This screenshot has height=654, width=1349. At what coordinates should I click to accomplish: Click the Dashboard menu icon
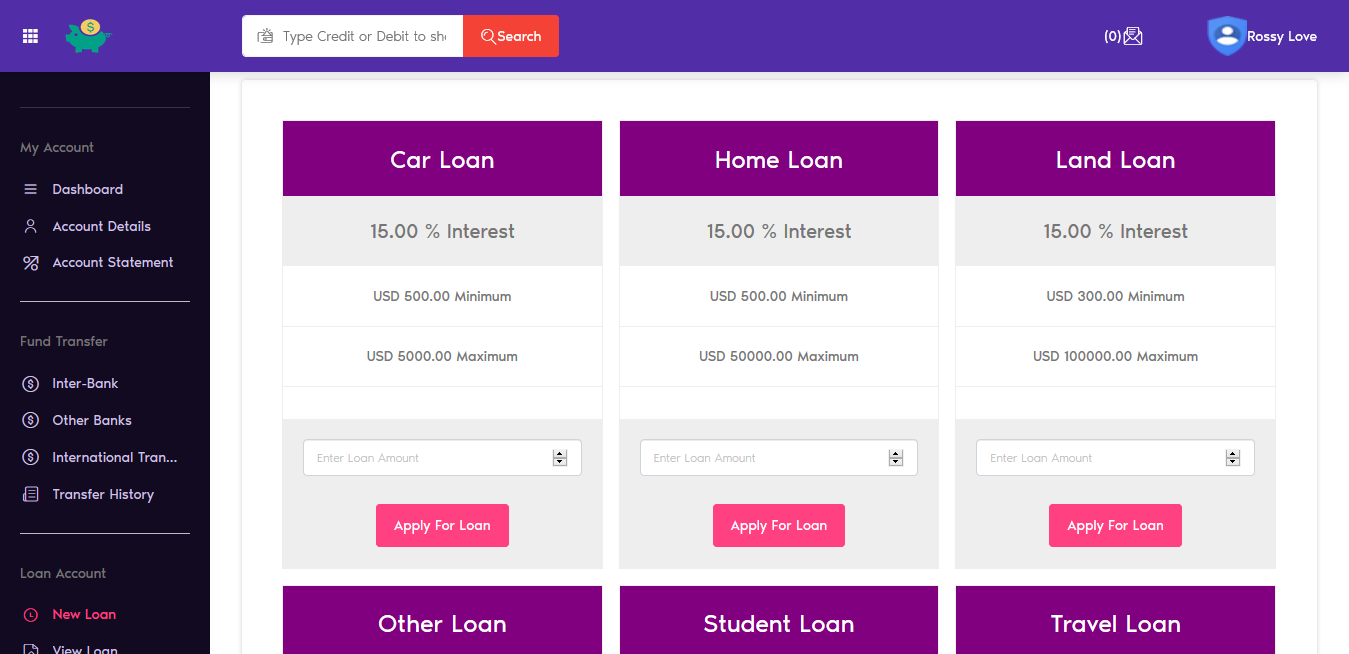(x=31, y=189)
